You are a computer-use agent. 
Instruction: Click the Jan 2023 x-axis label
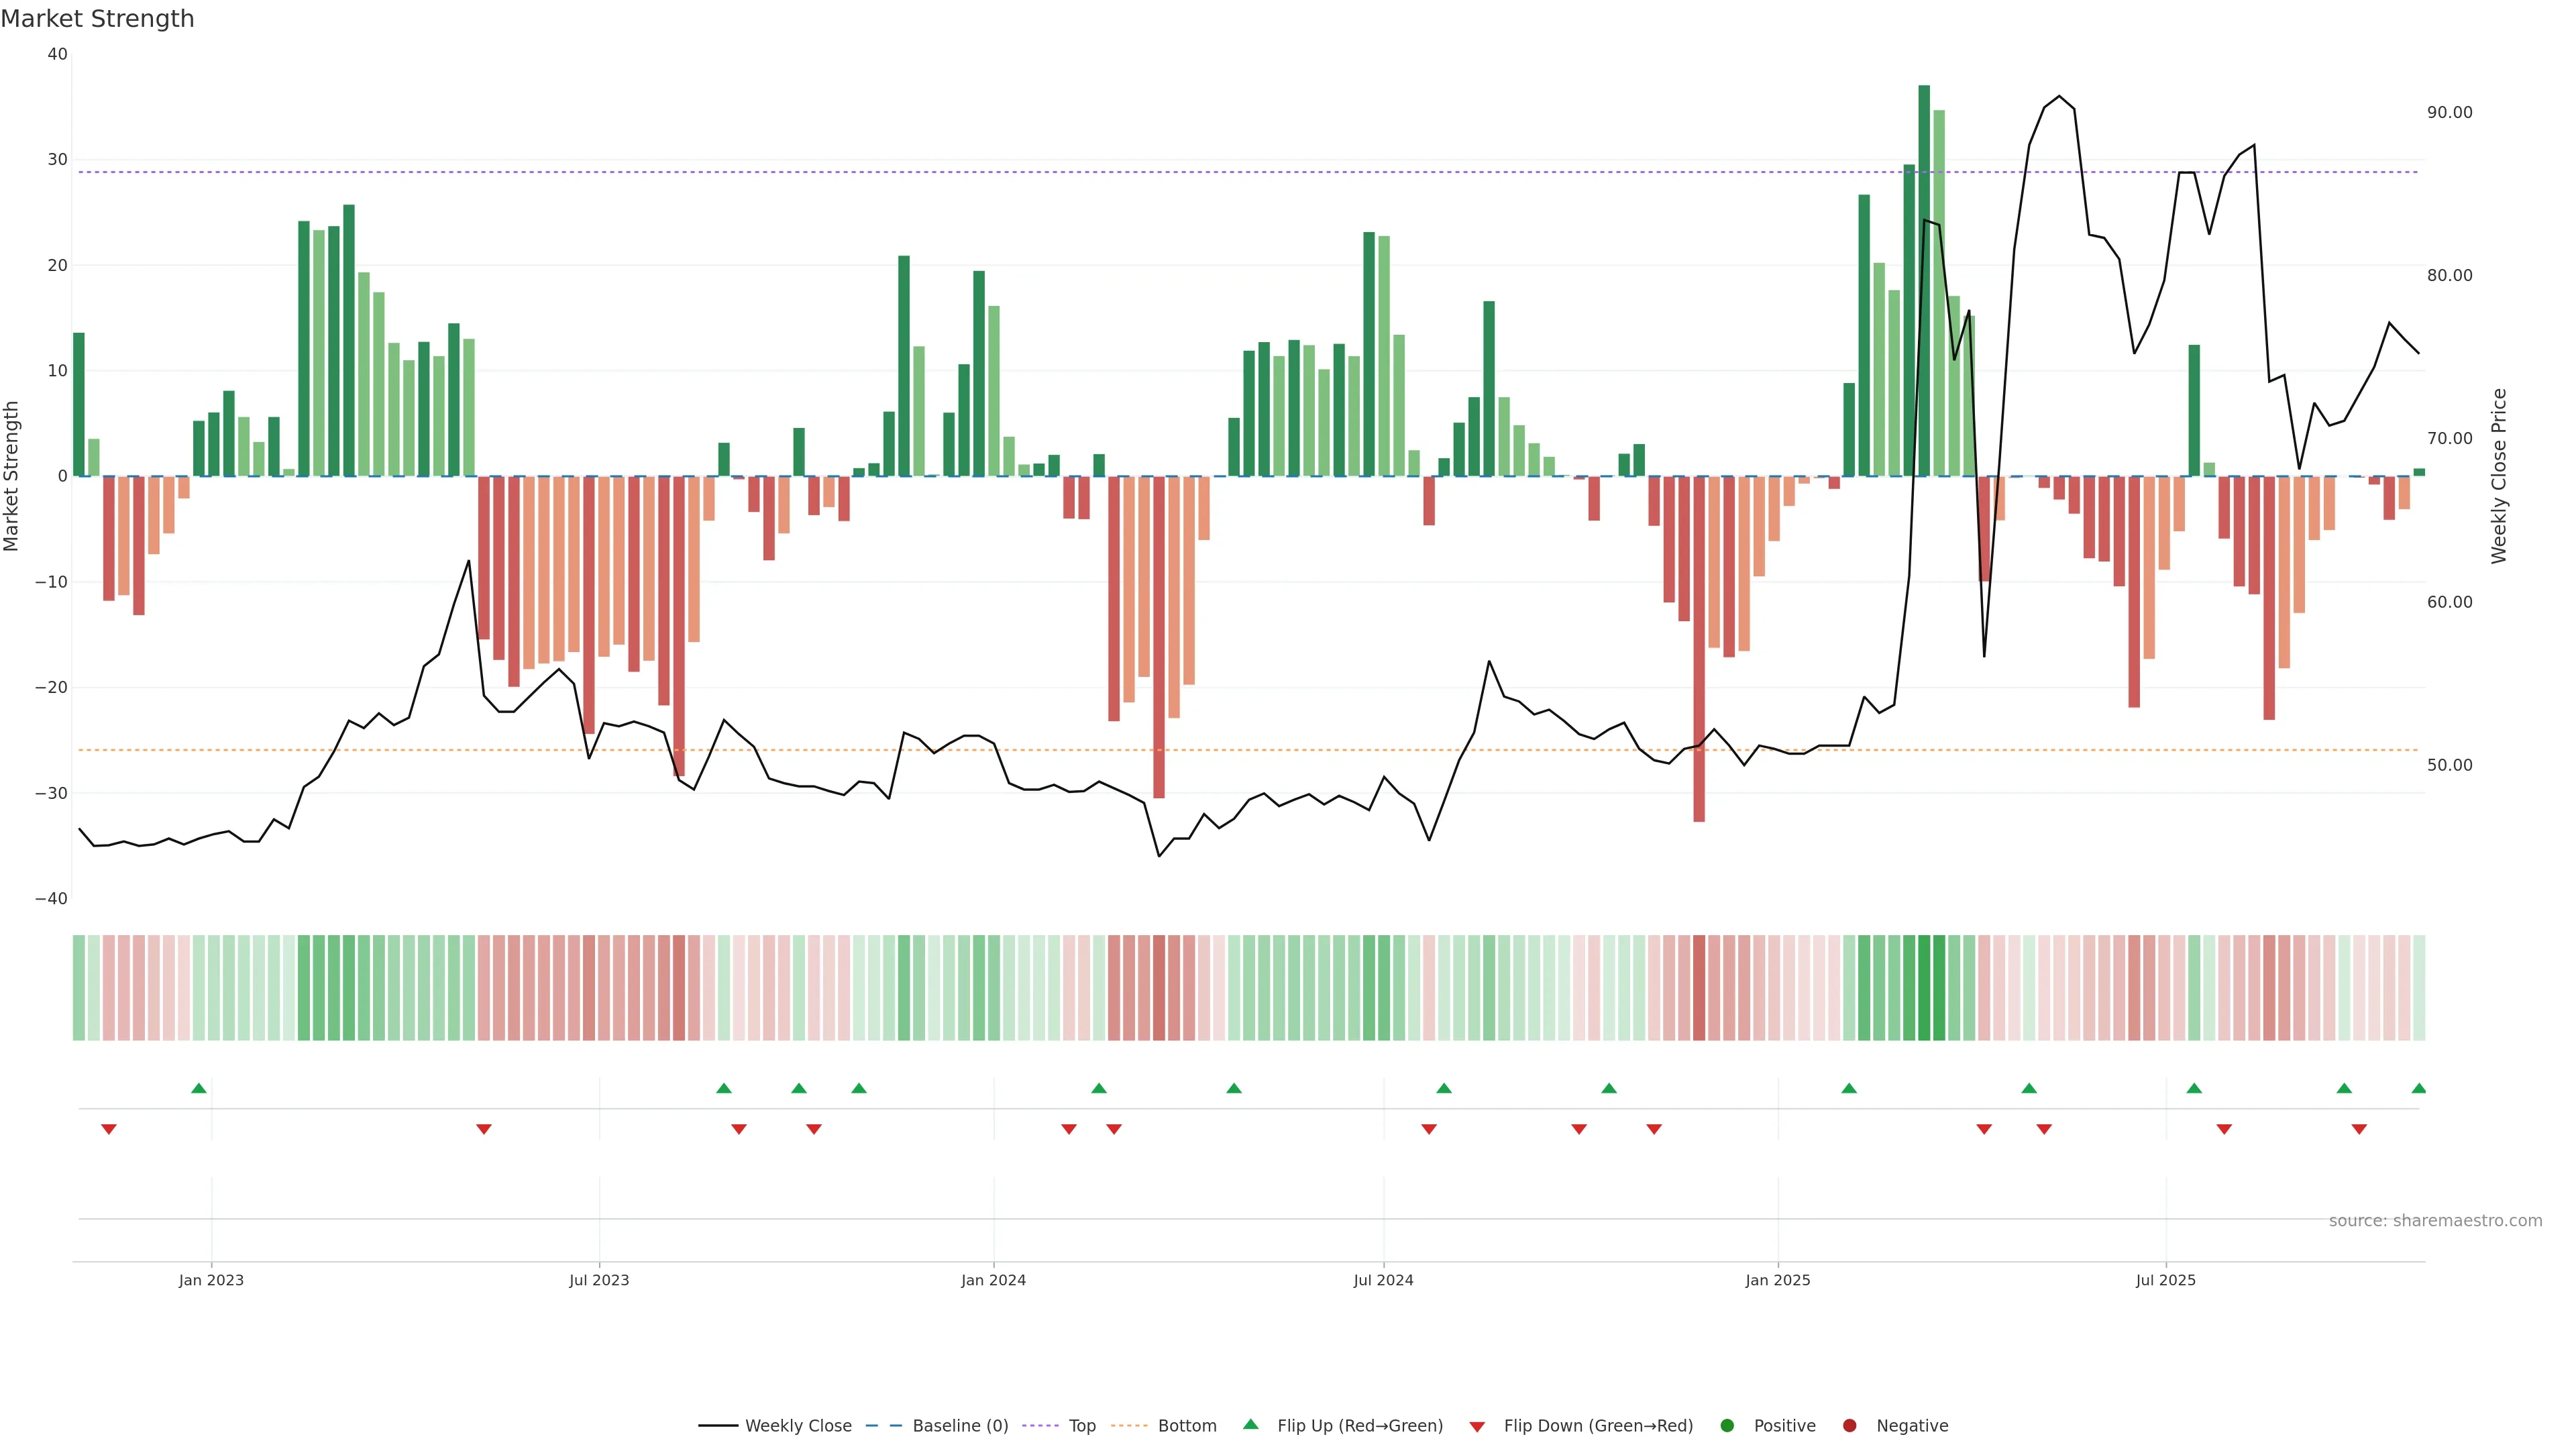[211, 1280]
